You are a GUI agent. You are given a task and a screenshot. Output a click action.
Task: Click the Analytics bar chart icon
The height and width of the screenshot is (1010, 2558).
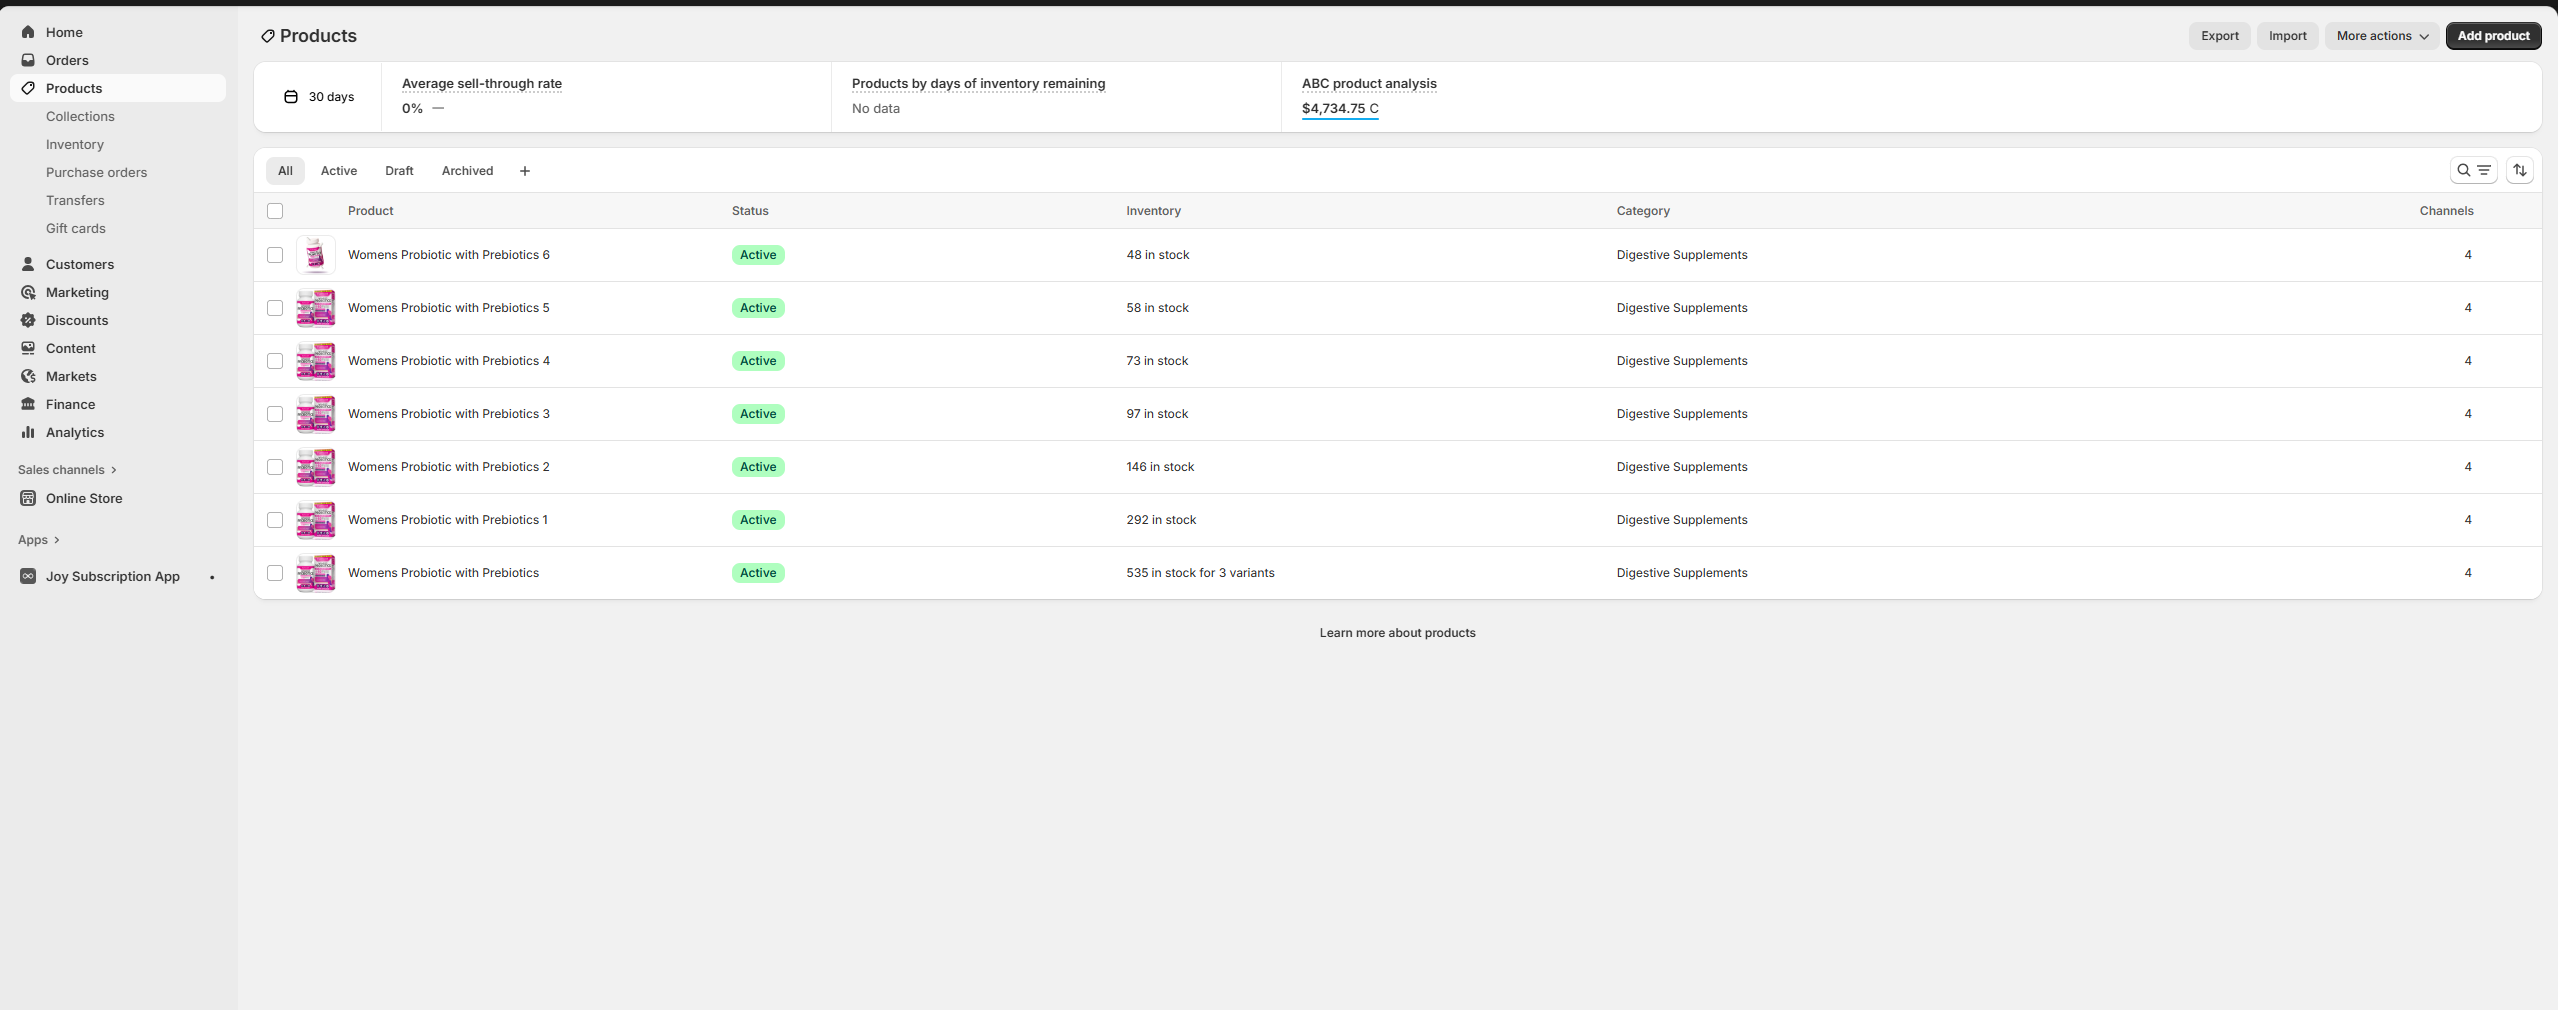pyautogui.click(x=28, y=432)
